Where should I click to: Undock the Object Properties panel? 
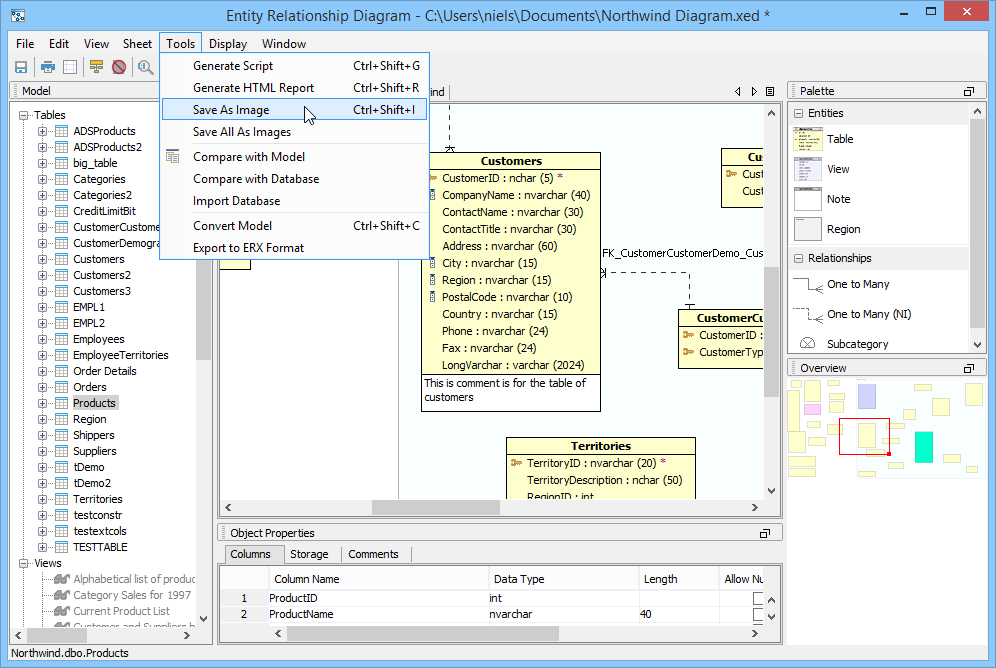(765, 533)
